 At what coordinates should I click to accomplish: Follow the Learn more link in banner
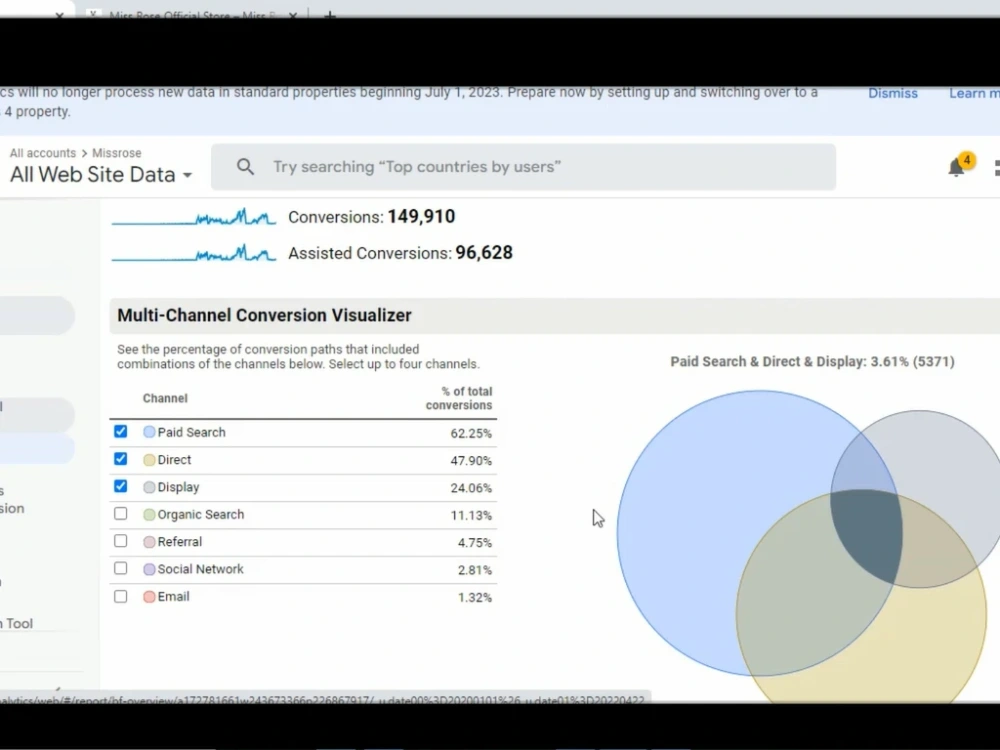coord(974,93)
